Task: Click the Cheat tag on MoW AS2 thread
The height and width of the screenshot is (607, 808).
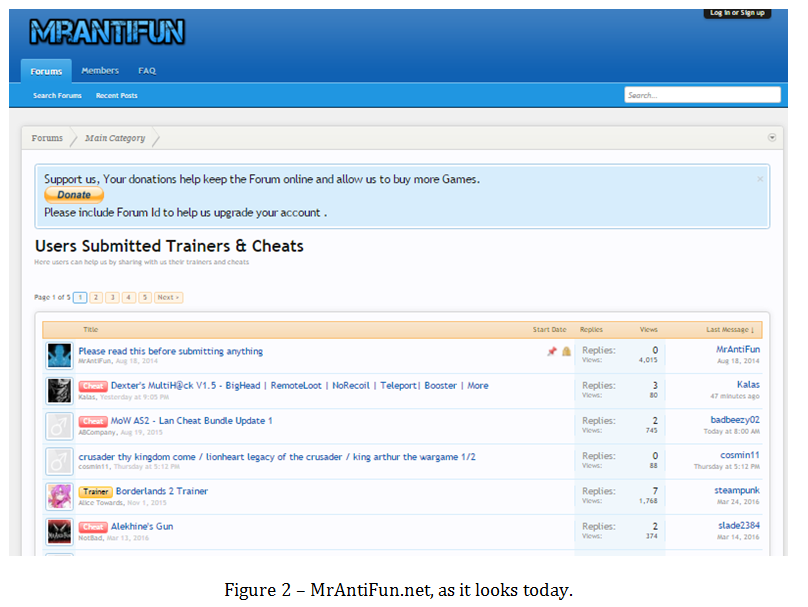Action: pyautogui.click(x=93, y=421)
